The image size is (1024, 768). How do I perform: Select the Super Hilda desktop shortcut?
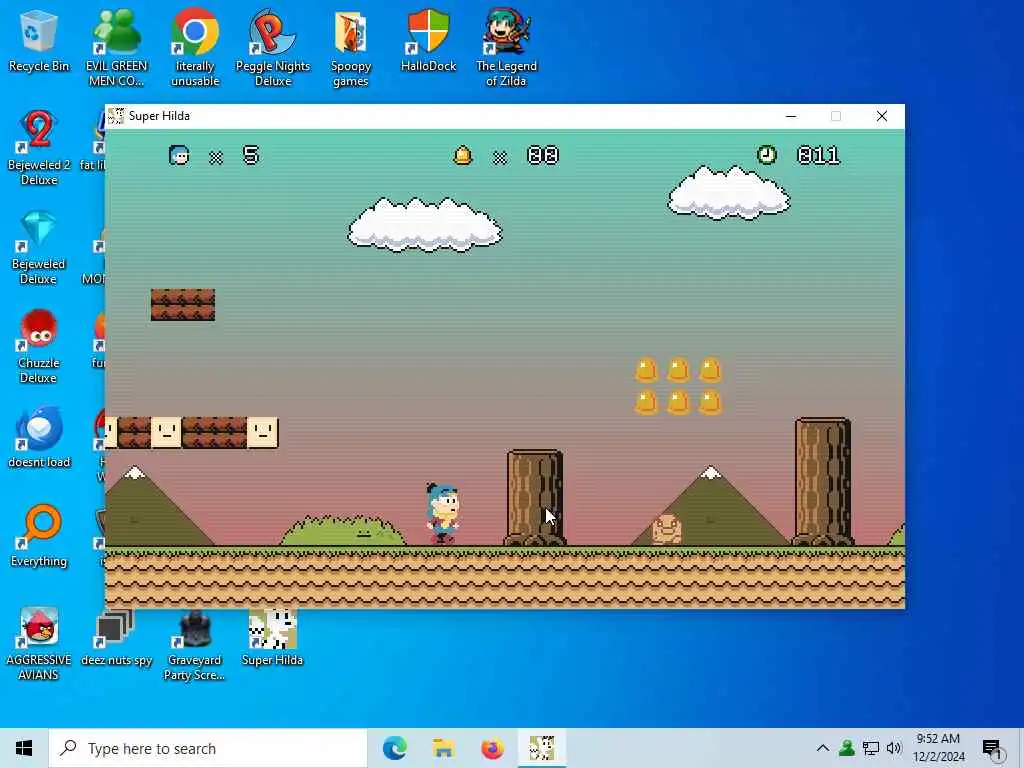272,636
